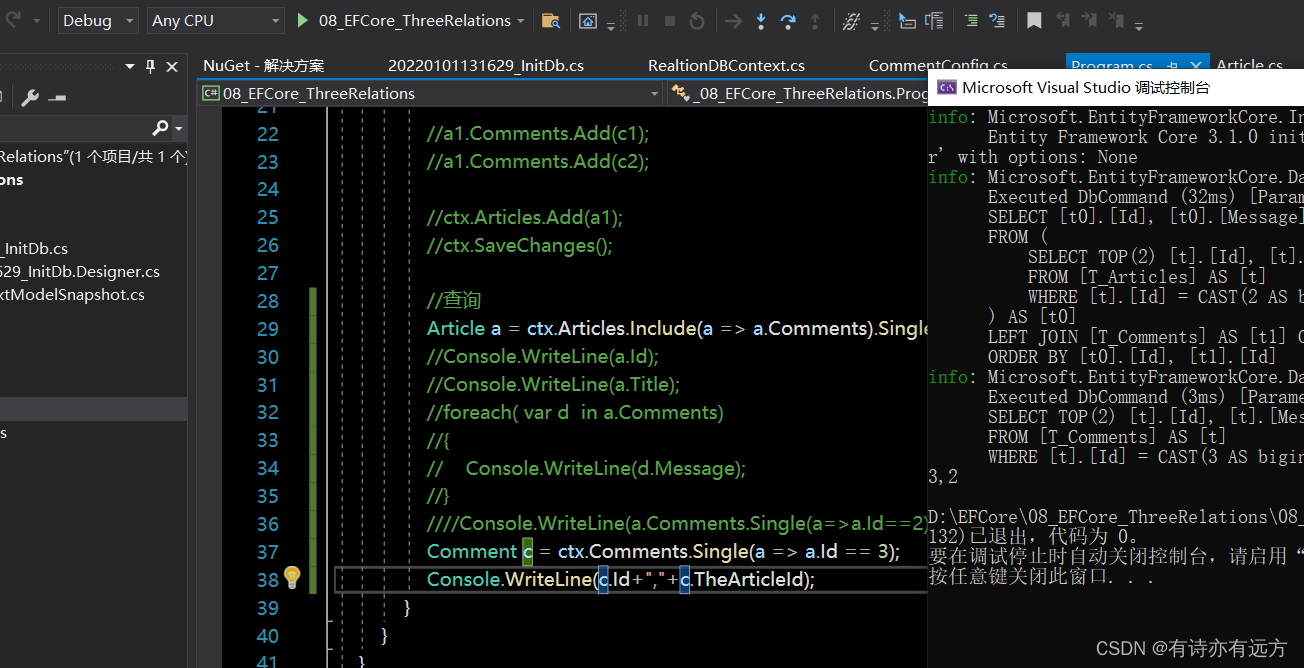Click the slashed-lines toolbar icon before the indent buttons
This screenshot has height=668, width=1304.
click(851, 20)
